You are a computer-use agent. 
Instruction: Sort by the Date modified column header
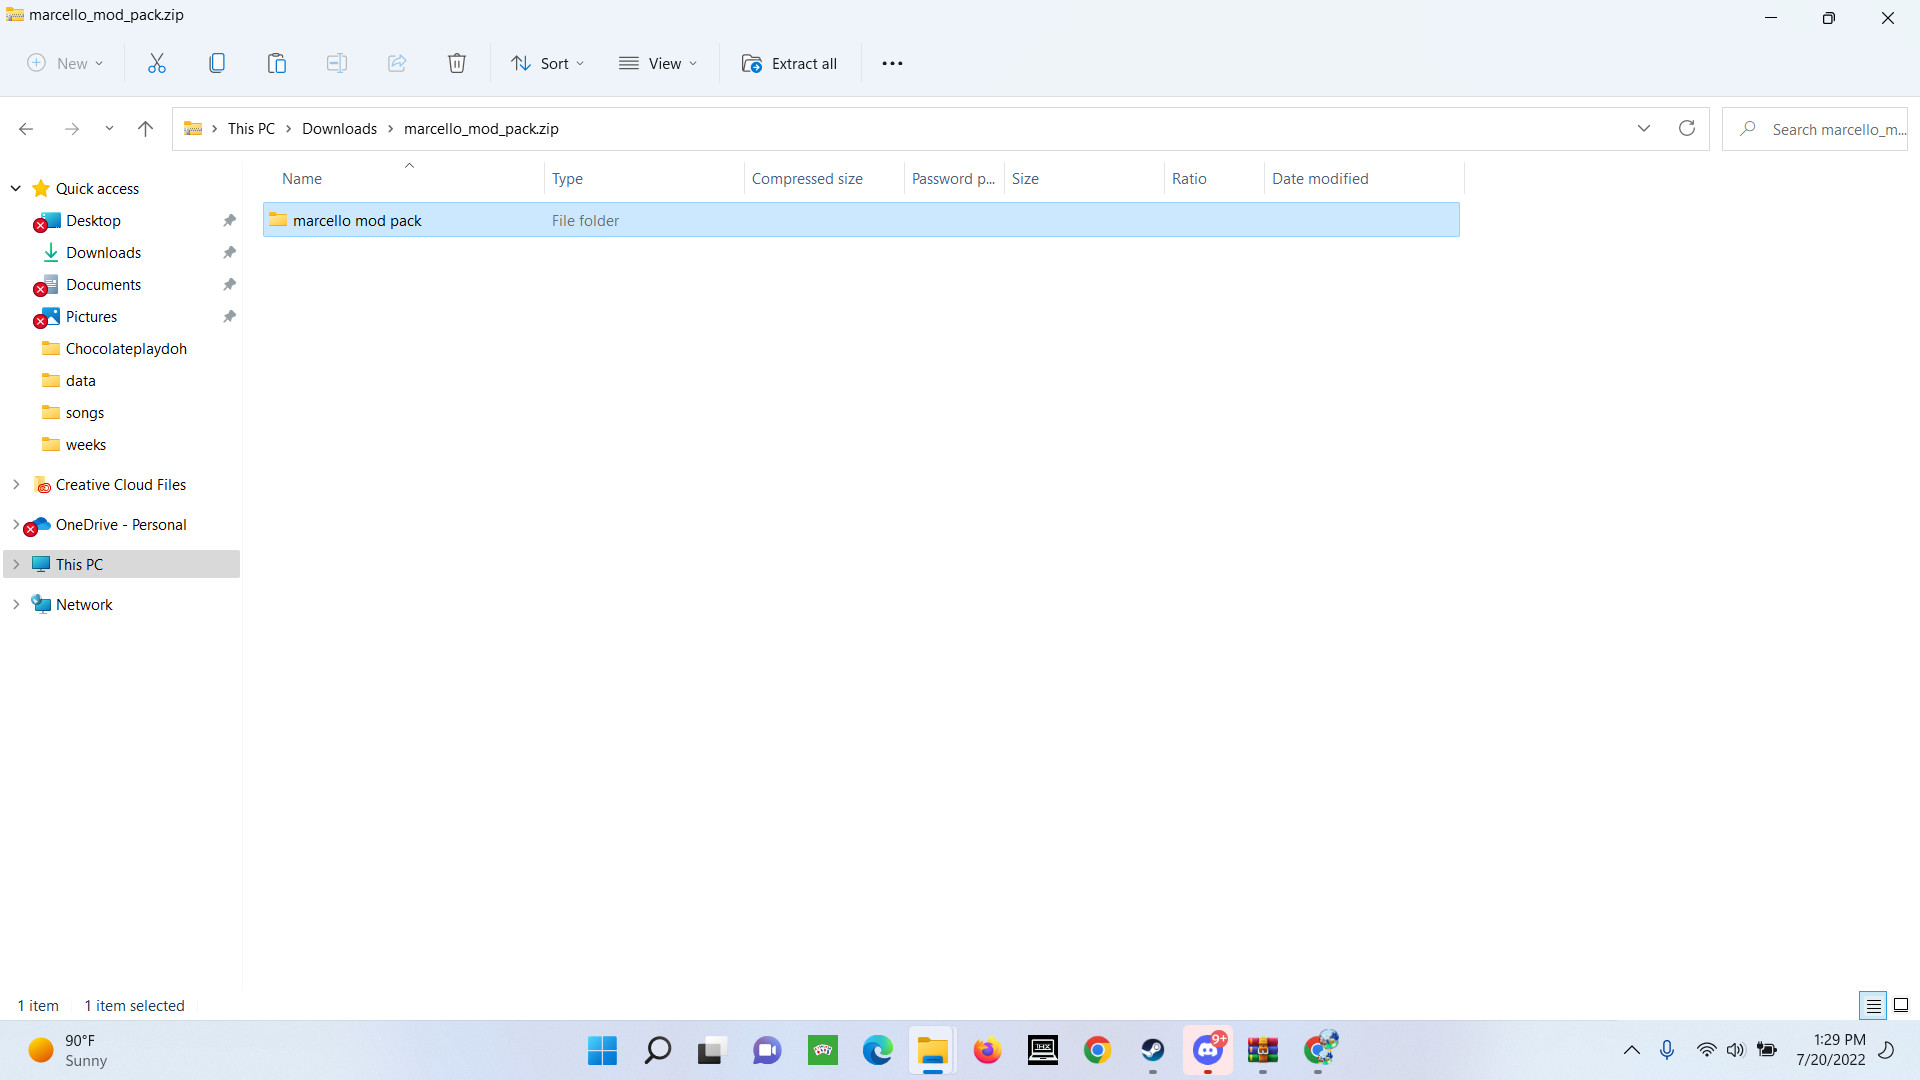point(1320,178)
